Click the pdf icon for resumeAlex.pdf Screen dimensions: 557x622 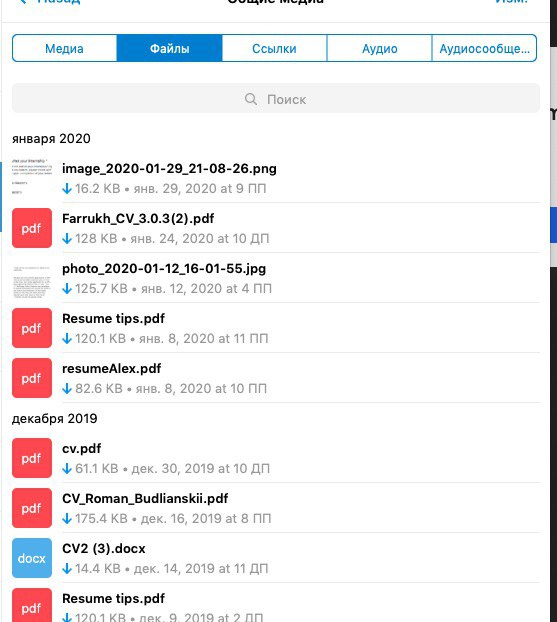(x=32, y=378)
